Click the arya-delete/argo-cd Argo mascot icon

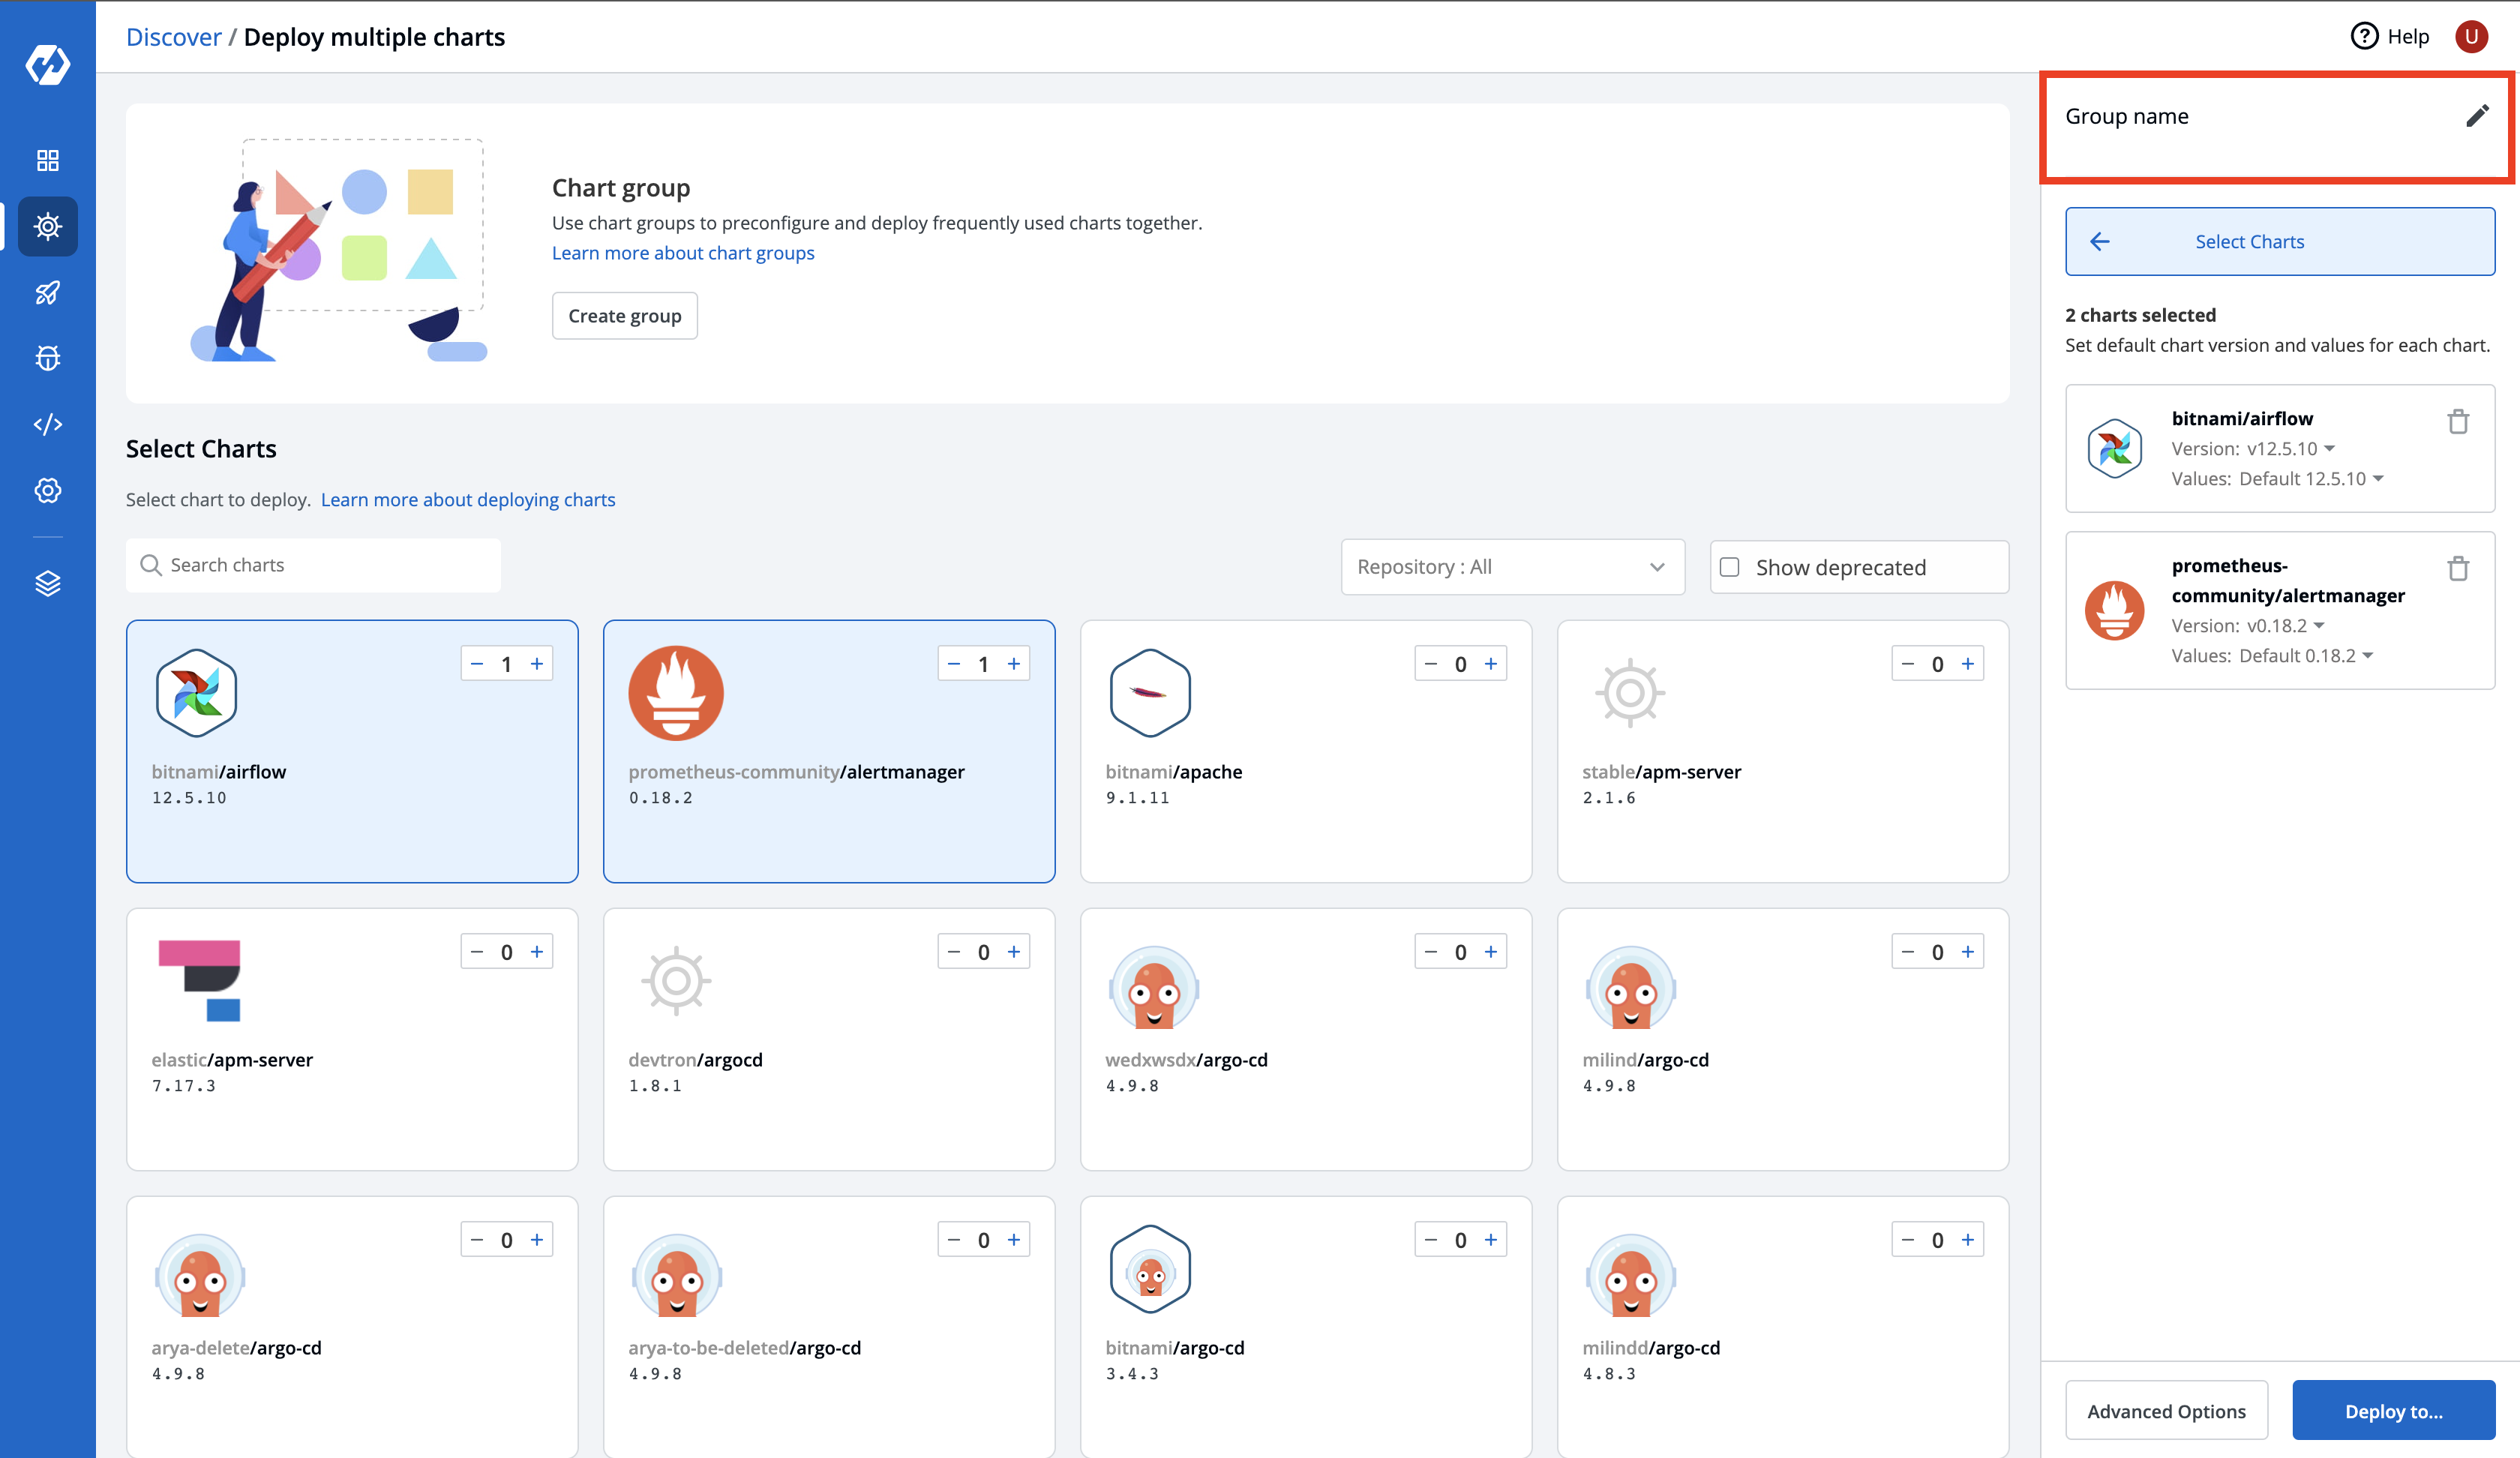(x=199, y=1275)
